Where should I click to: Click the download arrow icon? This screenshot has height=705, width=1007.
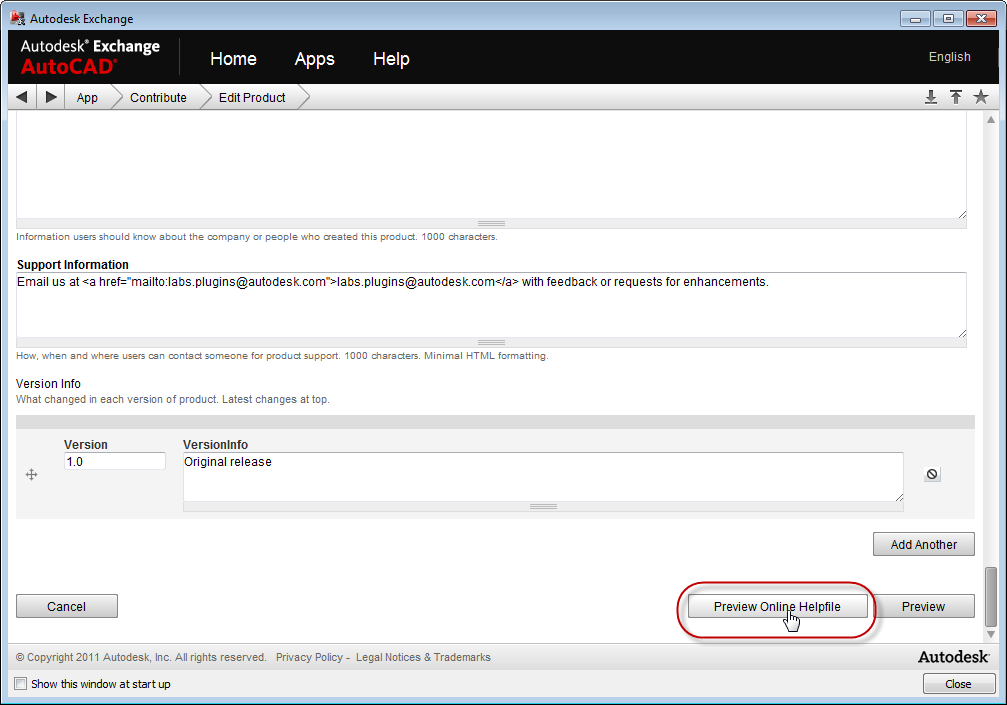tap(930, 97)
